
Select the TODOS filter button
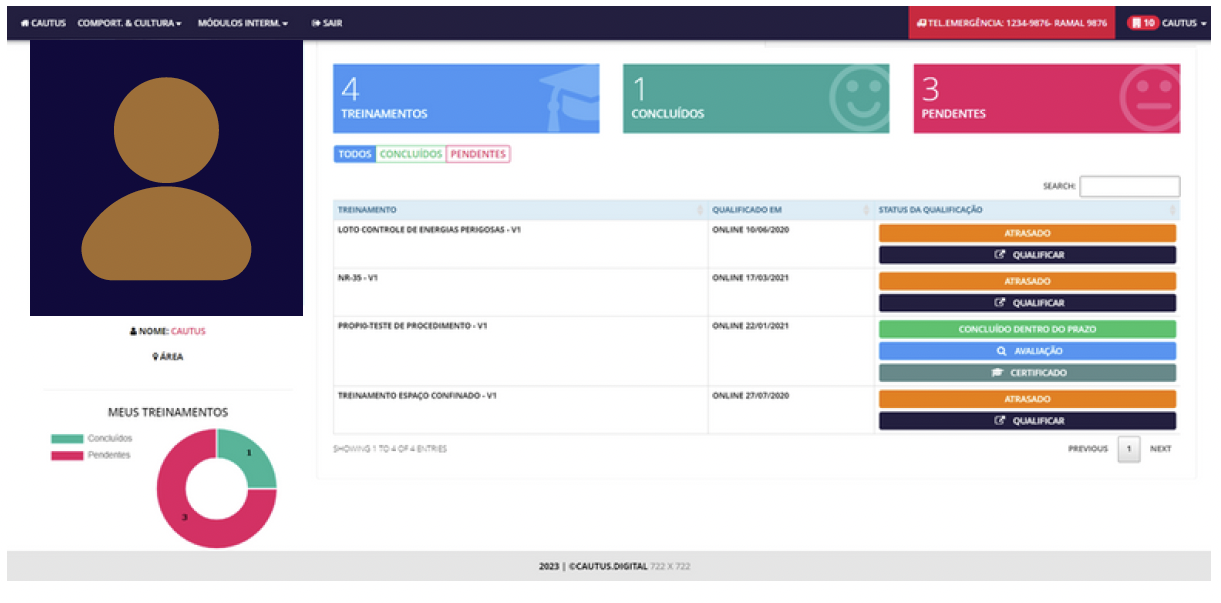pos(354,154)
